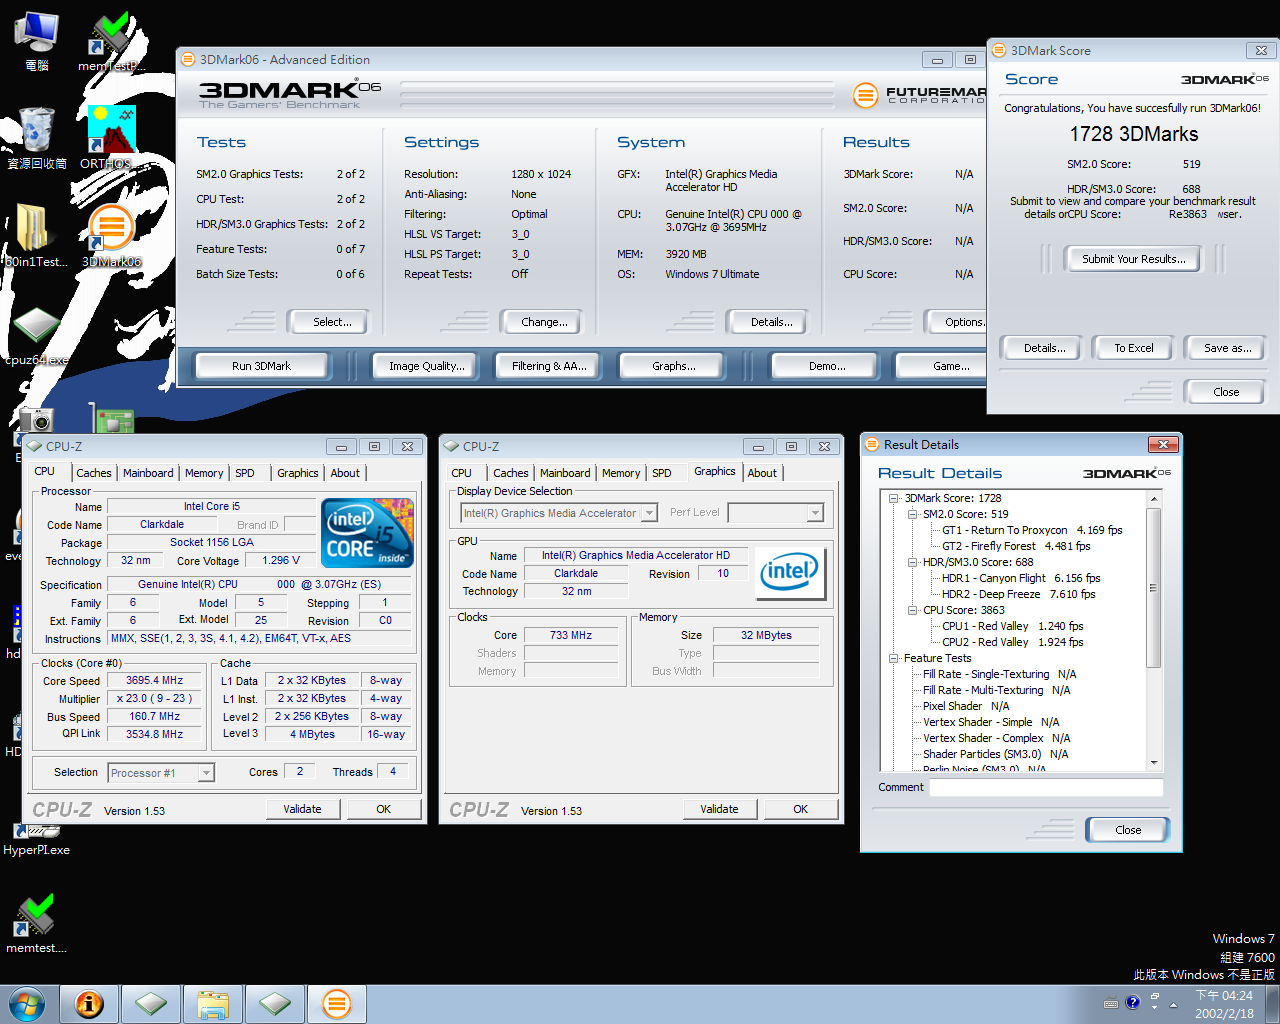The image size is (1280, 1024).
Task: Collapse the HDR/SM3.0 Score: 688 node
Action: (x=912, y=562)
